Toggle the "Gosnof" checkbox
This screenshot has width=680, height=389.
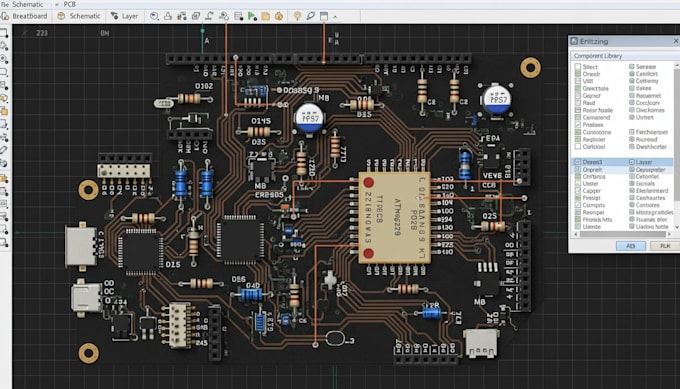(x=578, y=95)
